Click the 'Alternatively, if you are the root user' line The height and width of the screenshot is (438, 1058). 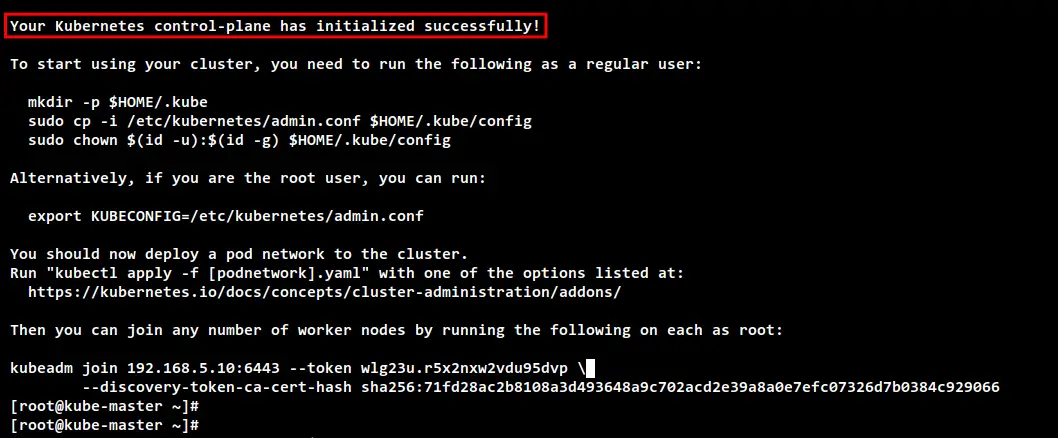click(248, 179)
